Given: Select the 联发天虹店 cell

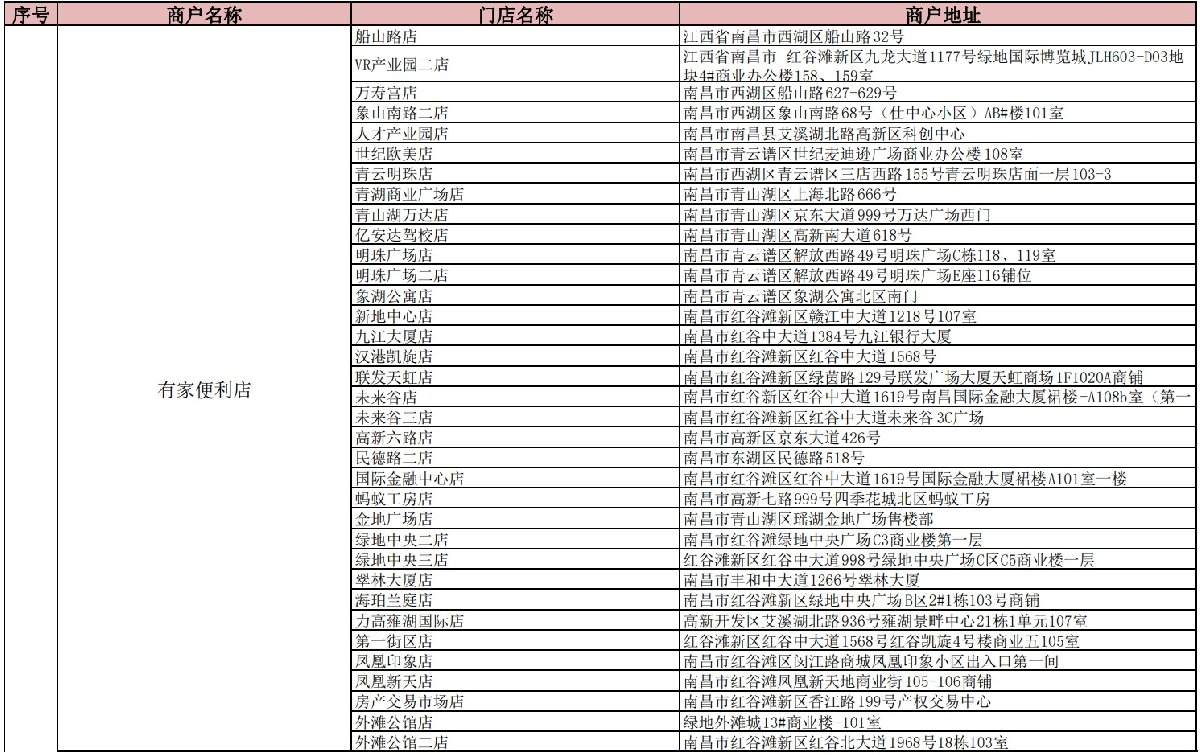Looking at the screenshot, I should point(515,377).
